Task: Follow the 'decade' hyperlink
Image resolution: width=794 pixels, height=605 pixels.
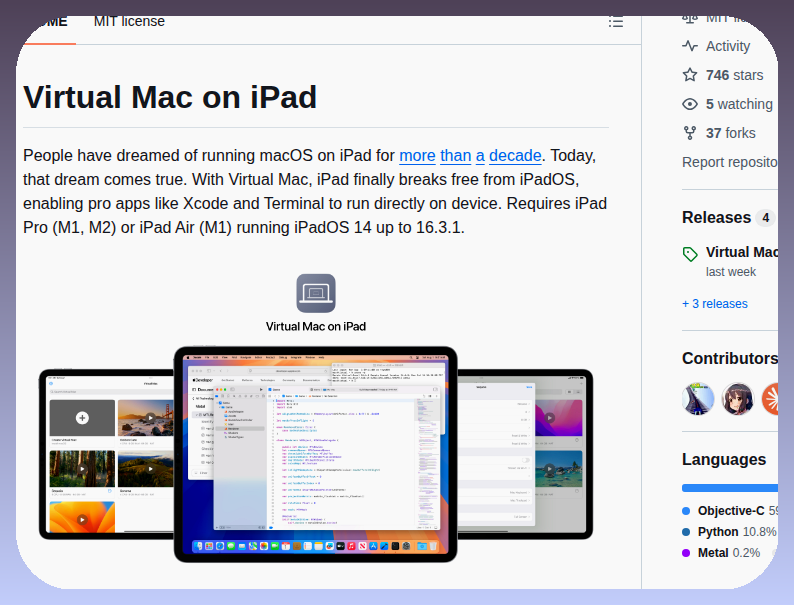Action: coord(515,155)
